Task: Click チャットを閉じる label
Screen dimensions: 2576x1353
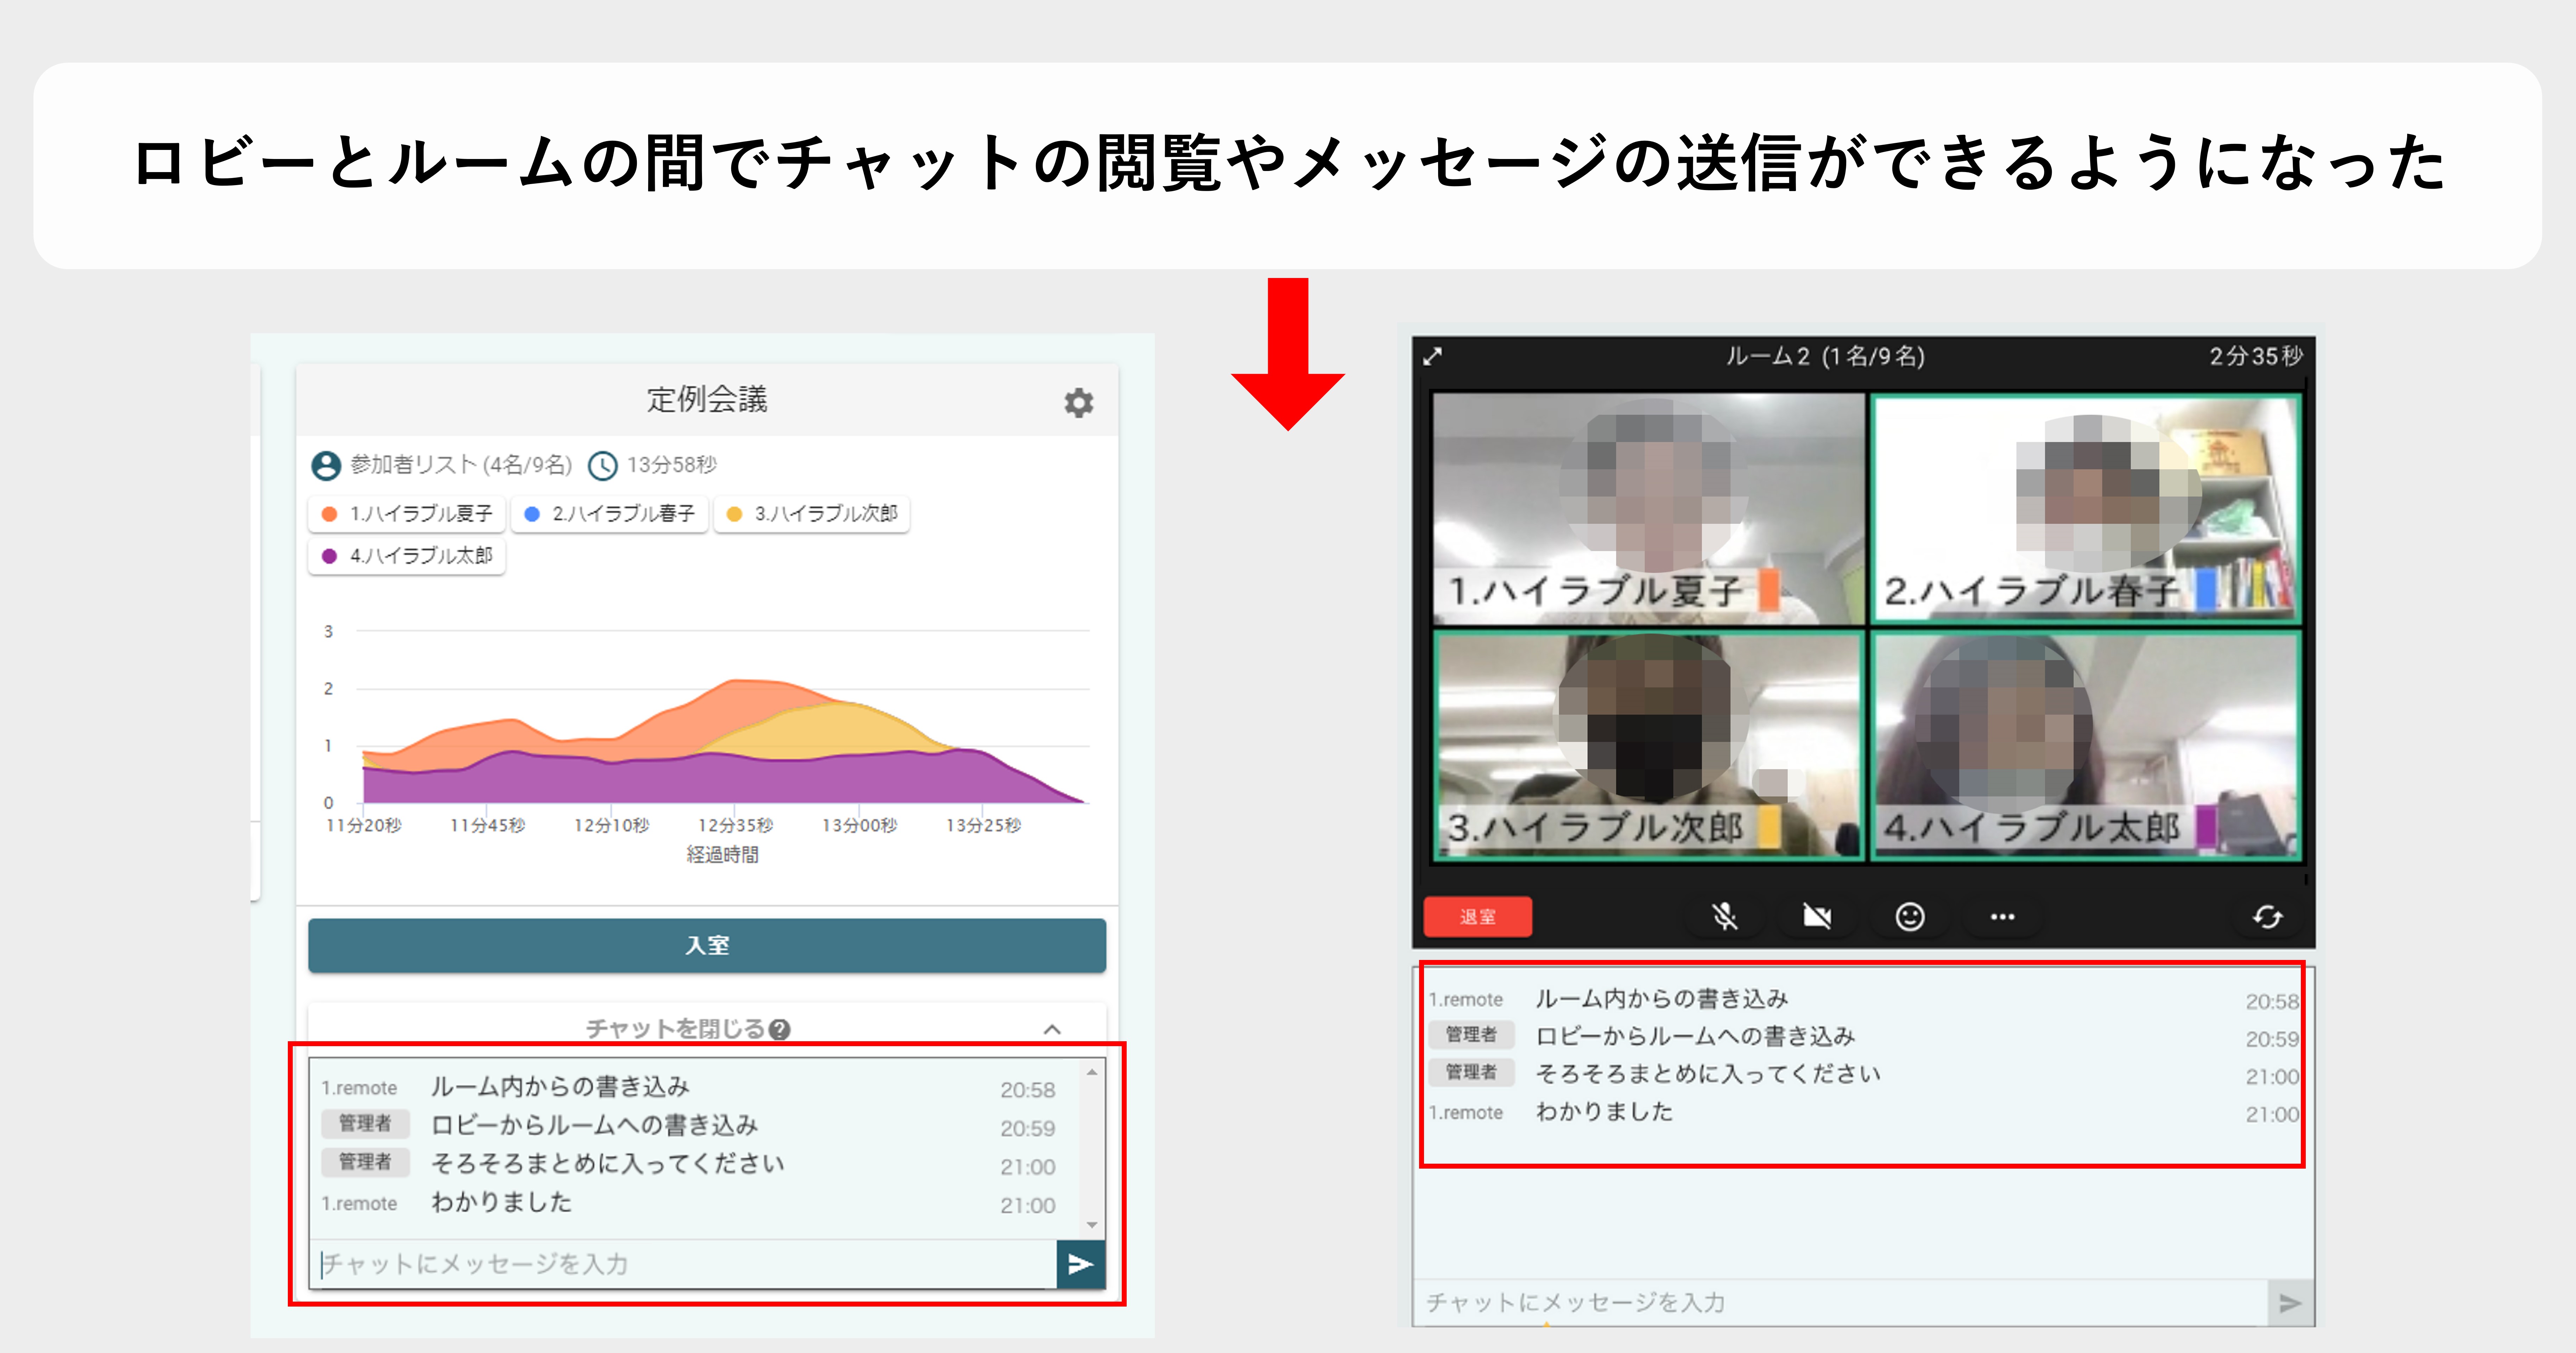Action: click(x=675, y=1029)
